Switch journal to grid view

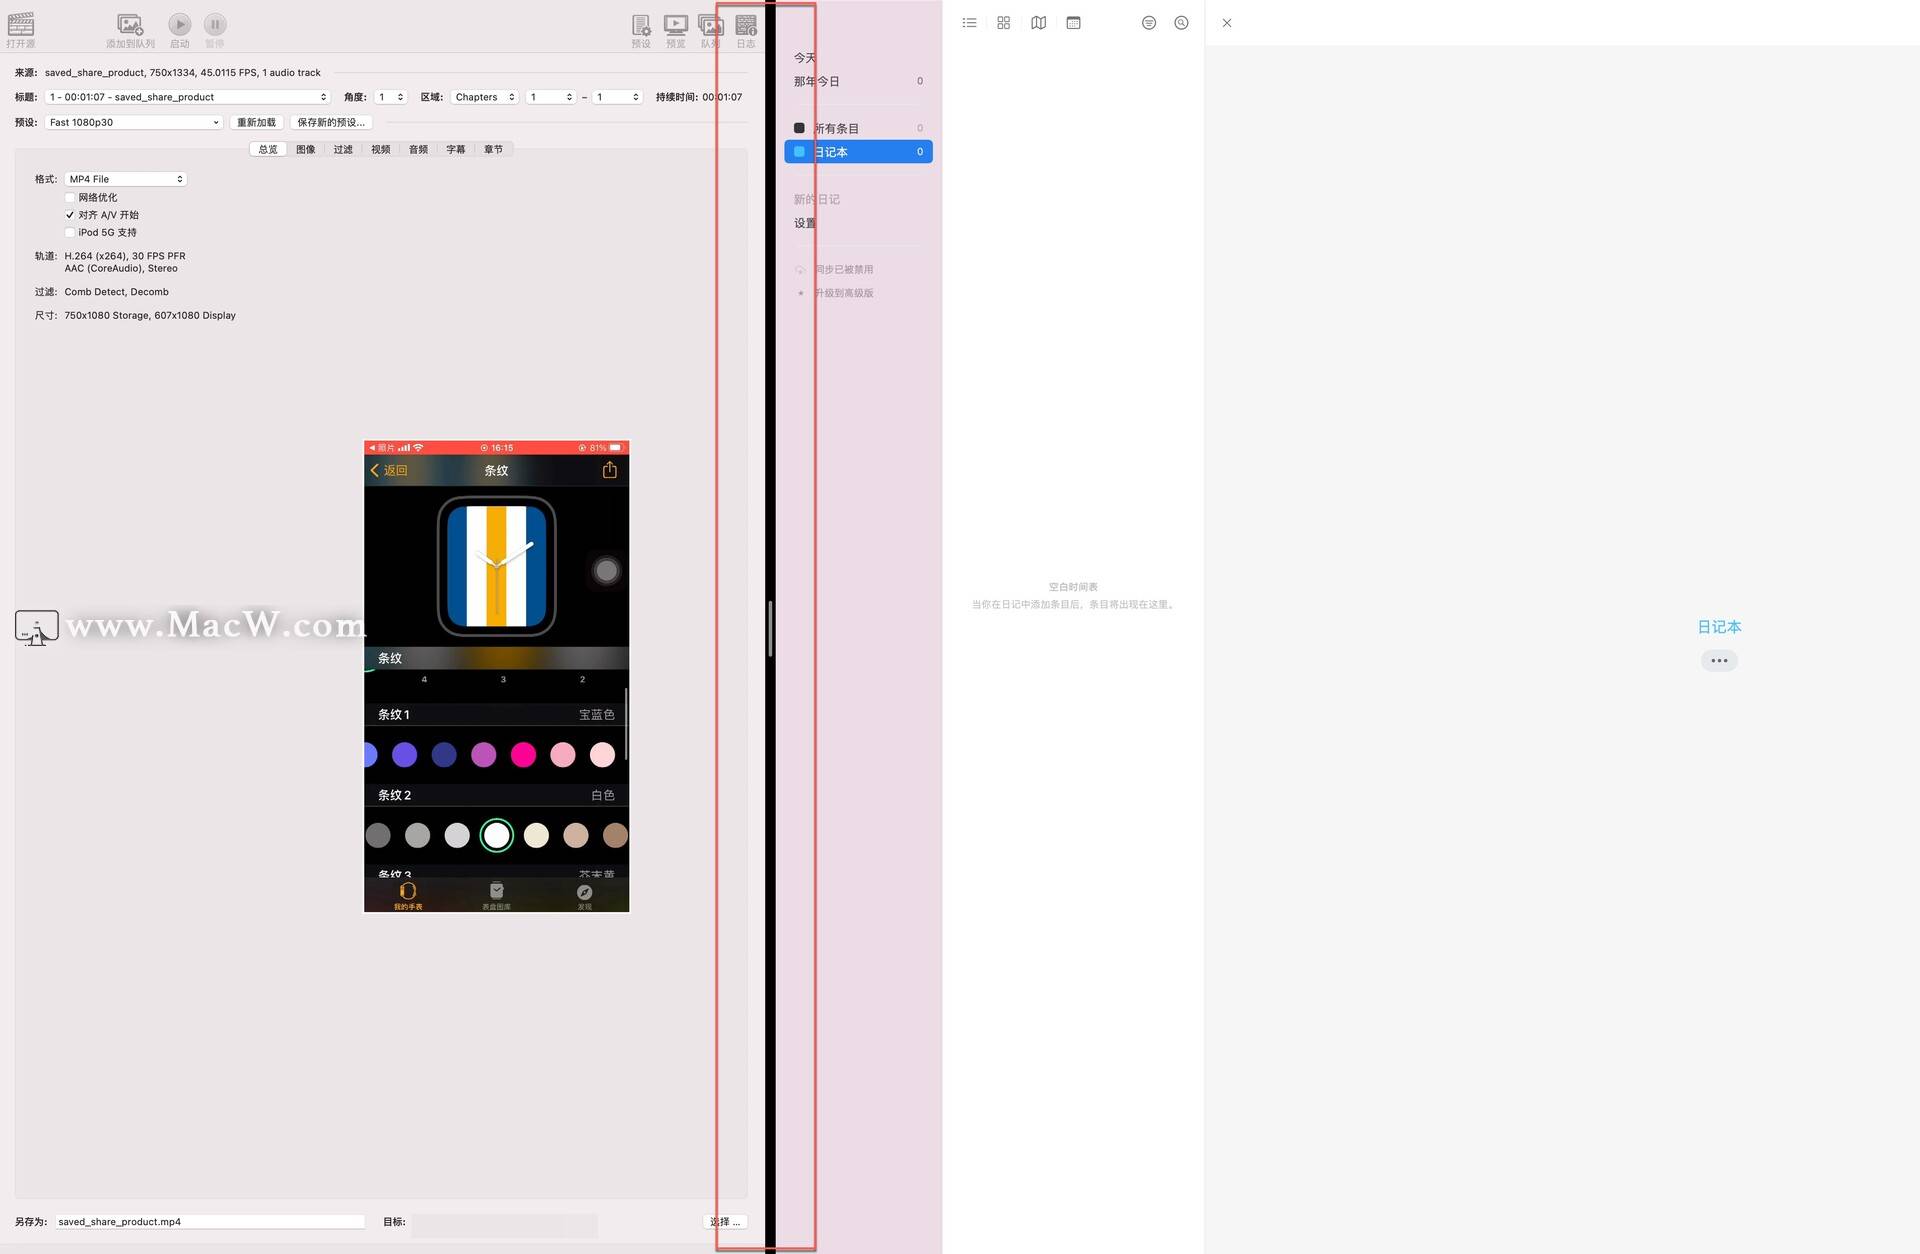pos(1003,23)
